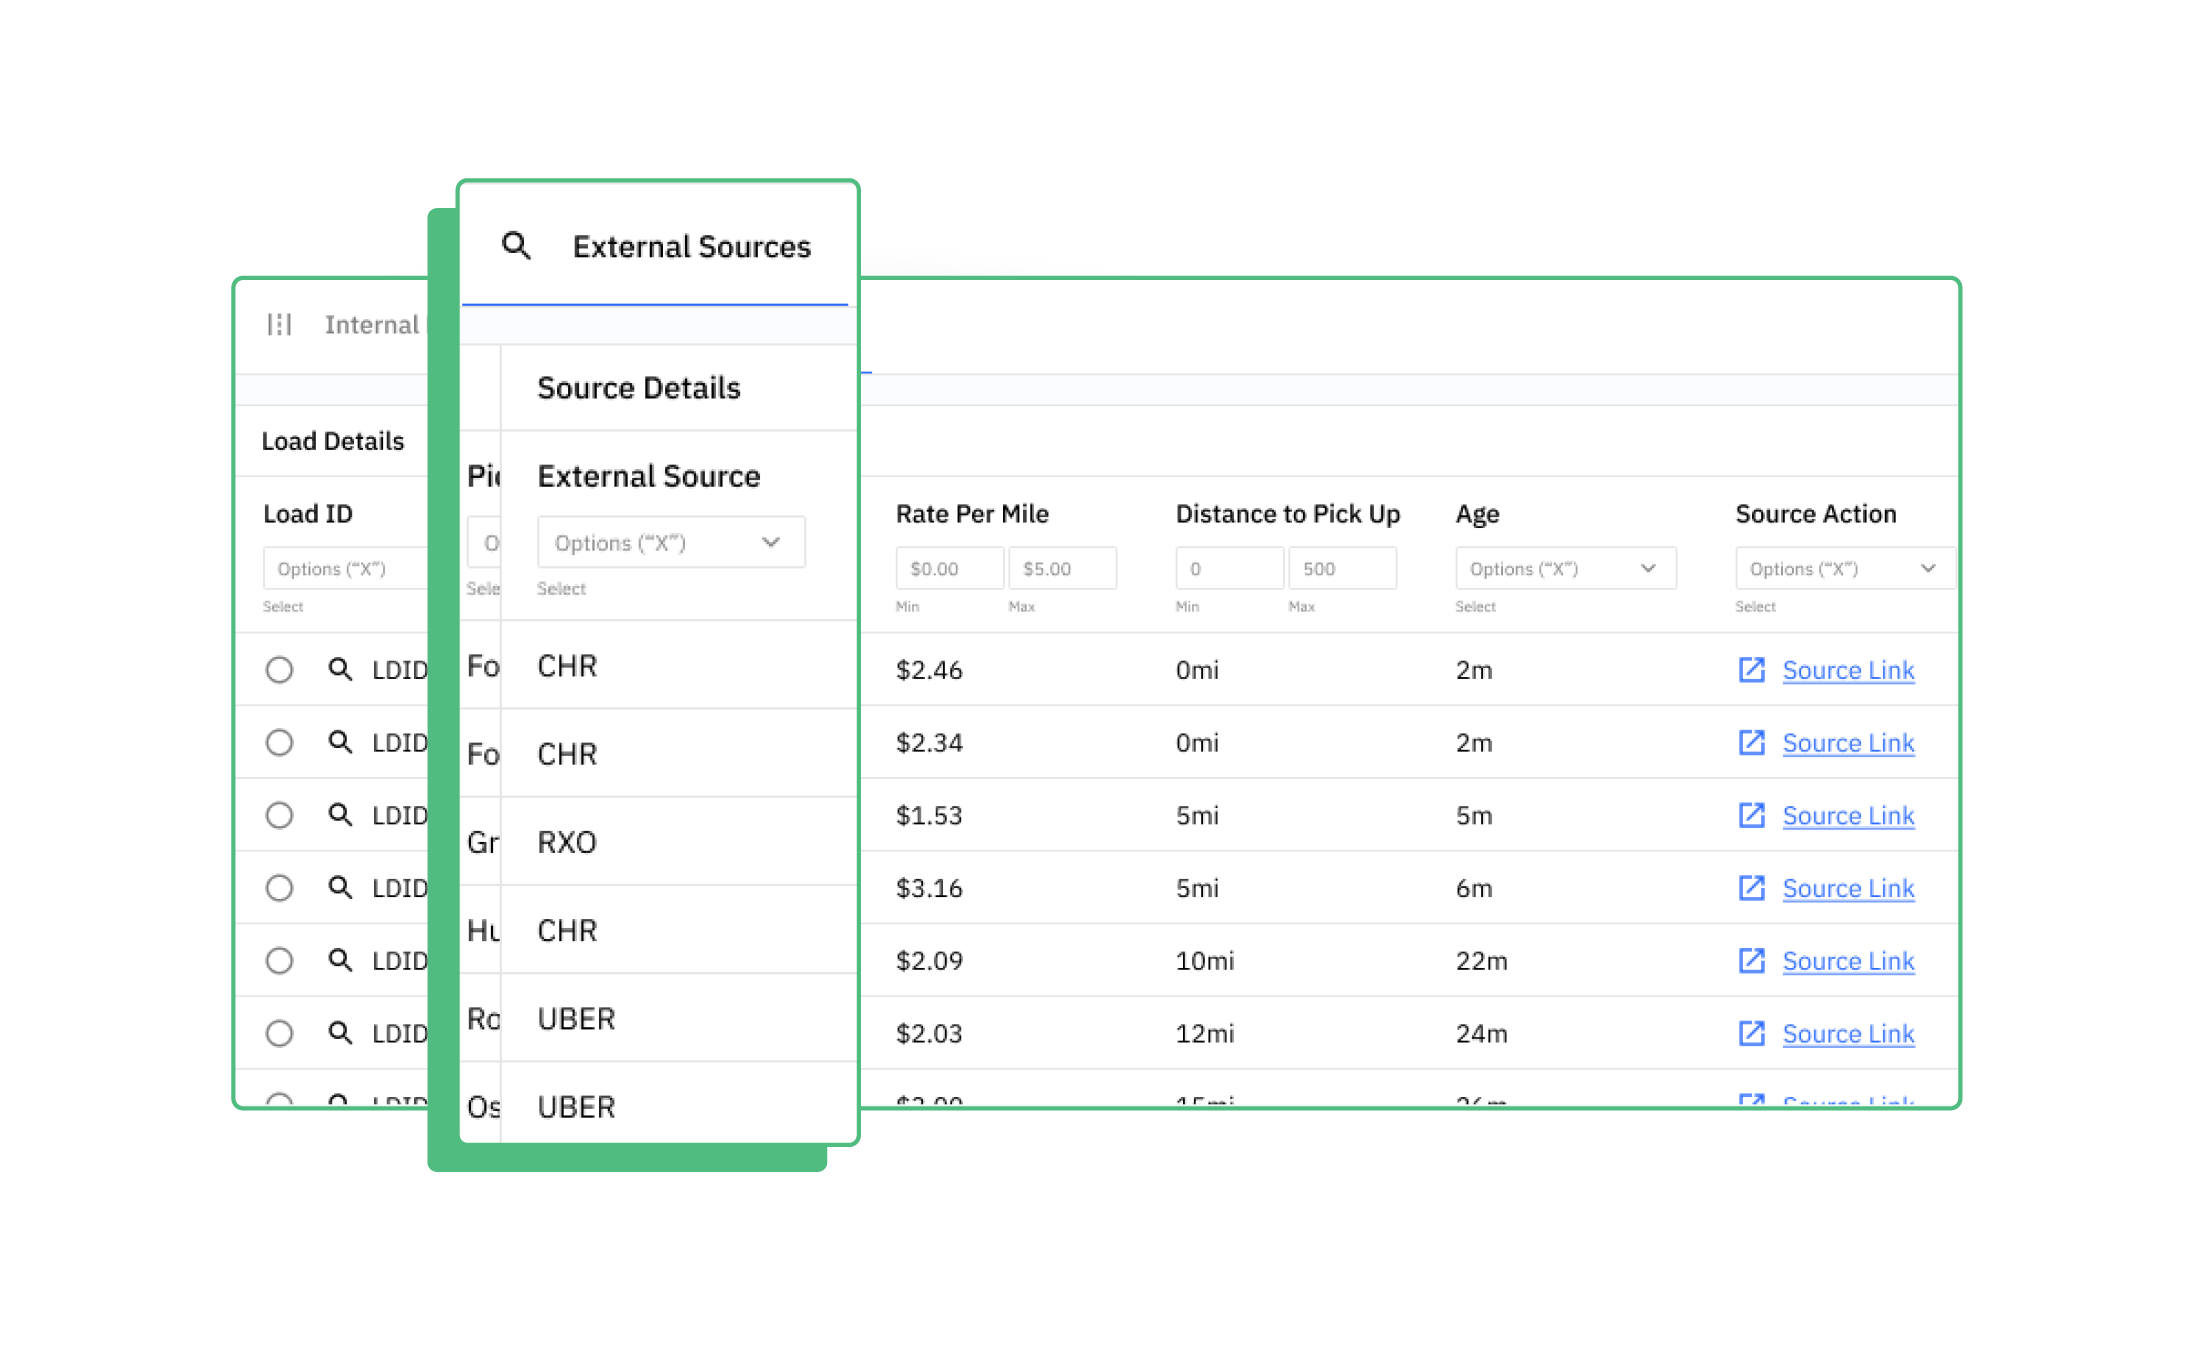Open the Source Action options dropdown
Screen dimensions: 2194x1350
coord(1843,568)
